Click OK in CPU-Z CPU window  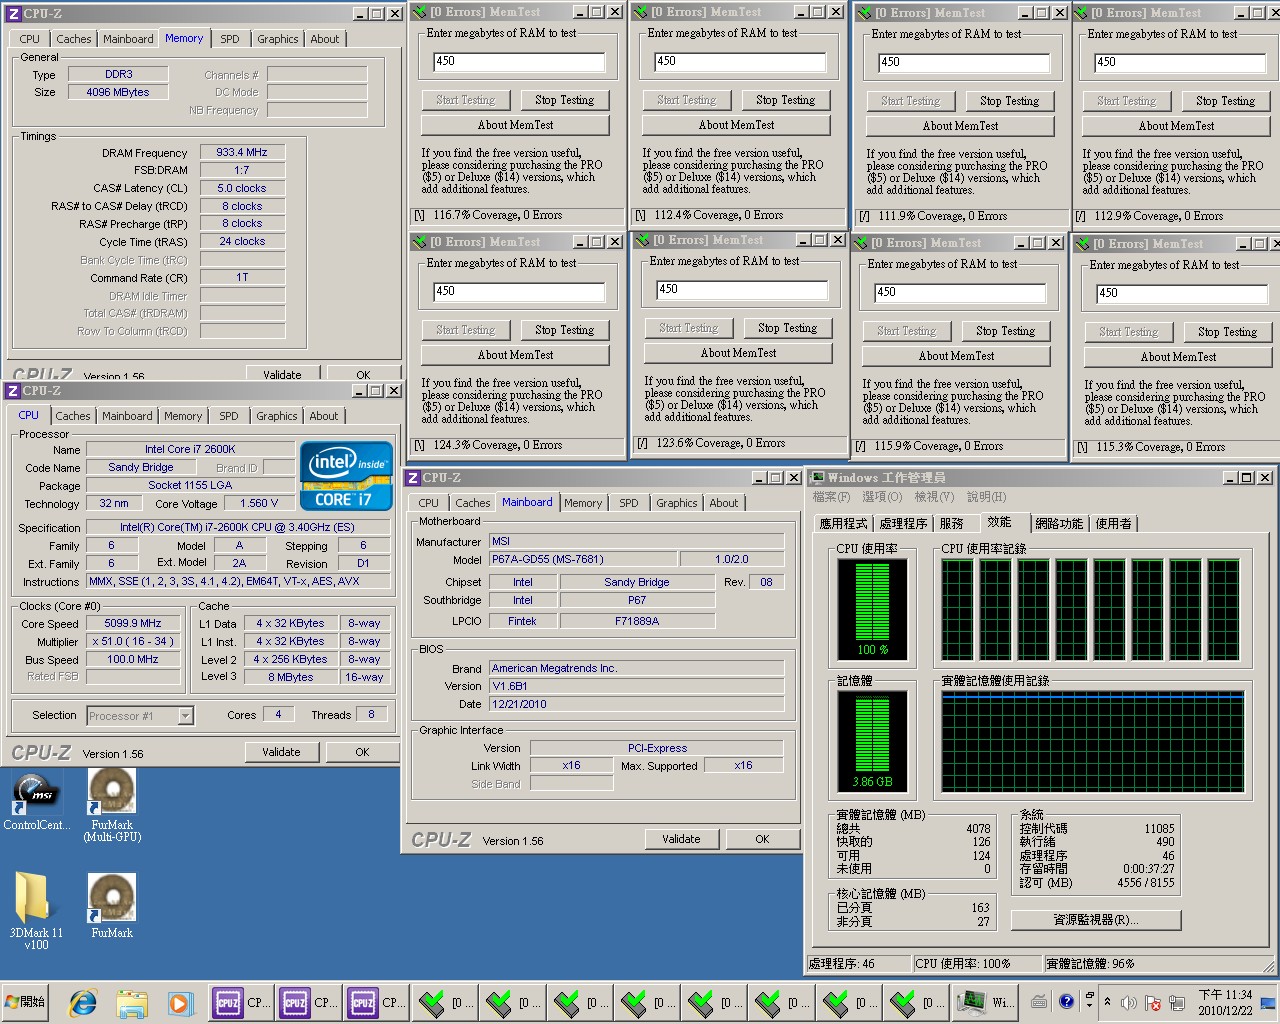click(x=362, y=752)
